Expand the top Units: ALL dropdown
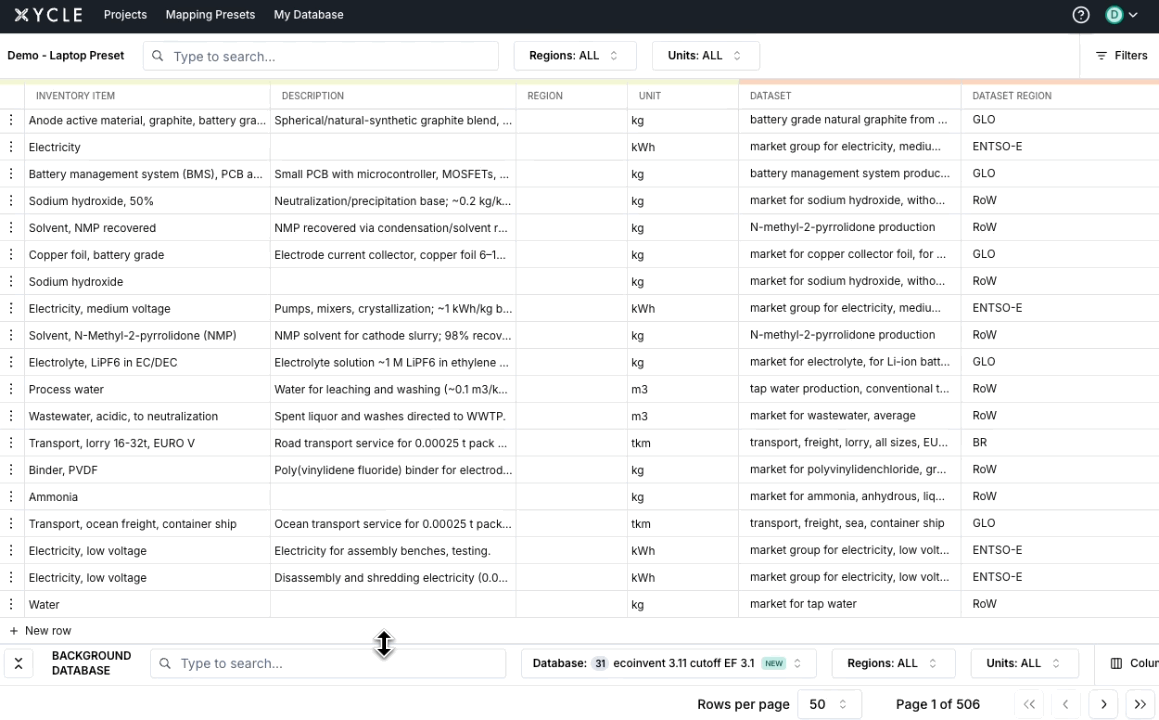The height and width of the screenshot is (720, 1159). click(705, 56)
